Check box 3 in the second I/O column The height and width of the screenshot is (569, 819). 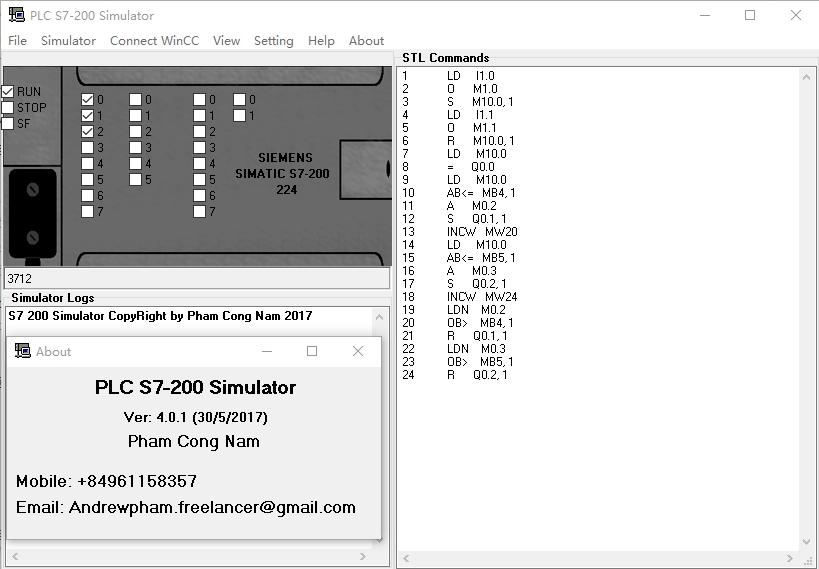(x=136, y=147)
